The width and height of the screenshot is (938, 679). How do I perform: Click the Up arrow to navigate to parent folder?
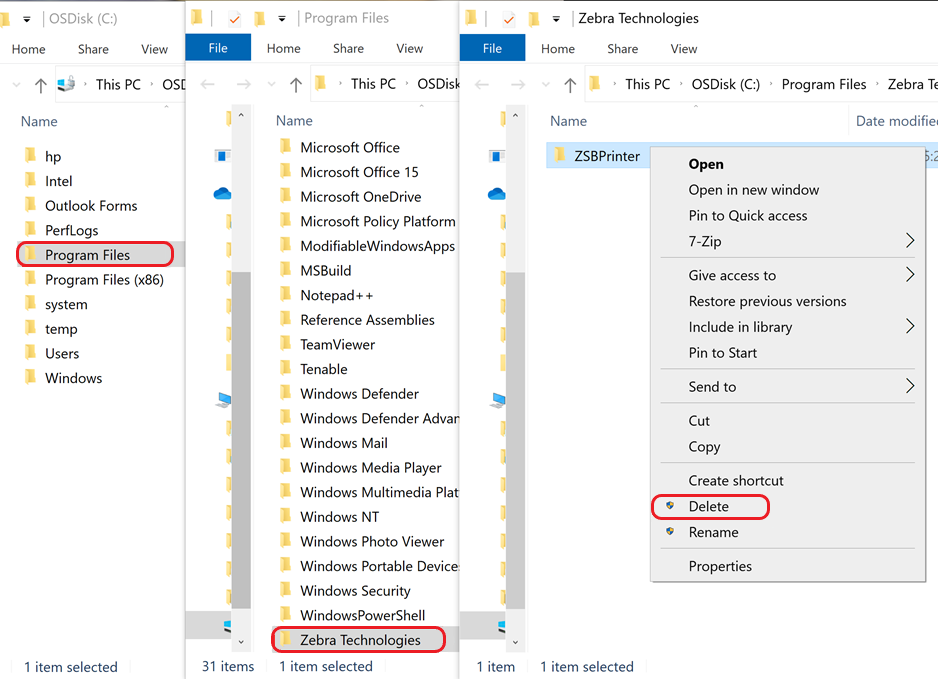[569, 84]
